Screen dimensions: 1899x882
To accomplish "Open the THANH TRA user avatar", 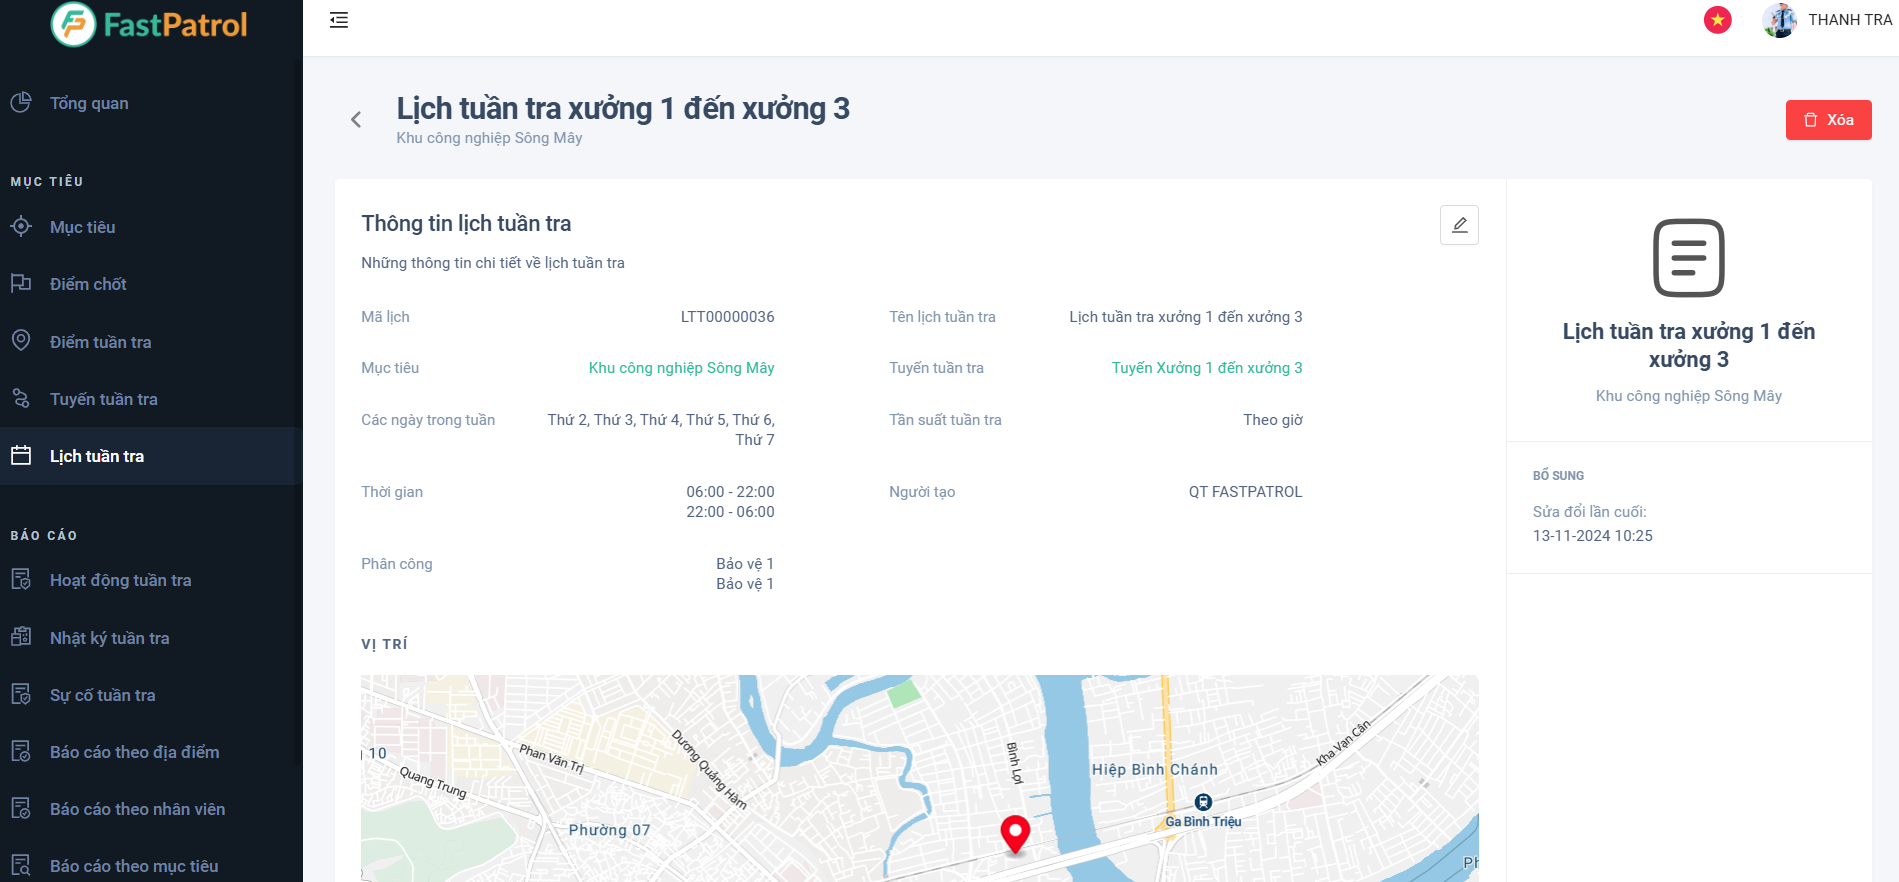I will click(1779, 20).
